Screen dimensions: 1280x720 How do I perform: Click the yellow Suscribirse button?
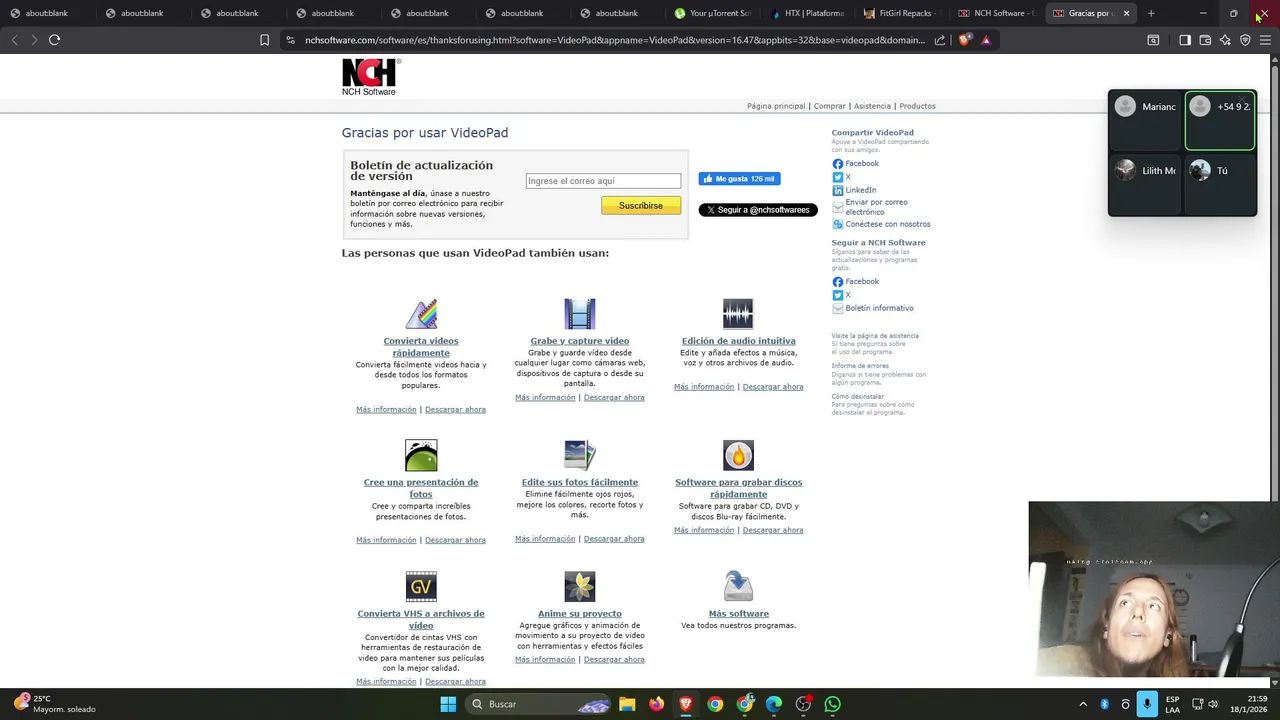point(641,206)
